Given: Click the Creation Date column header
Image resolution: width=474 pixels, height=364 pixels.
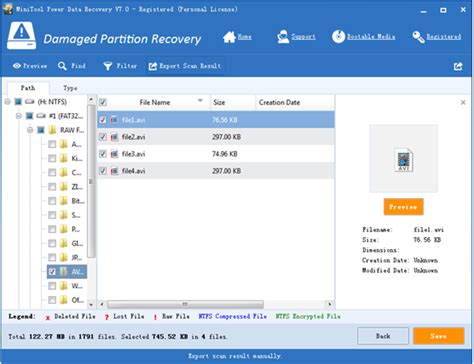Looking at the screenshot, I should 295,102.
